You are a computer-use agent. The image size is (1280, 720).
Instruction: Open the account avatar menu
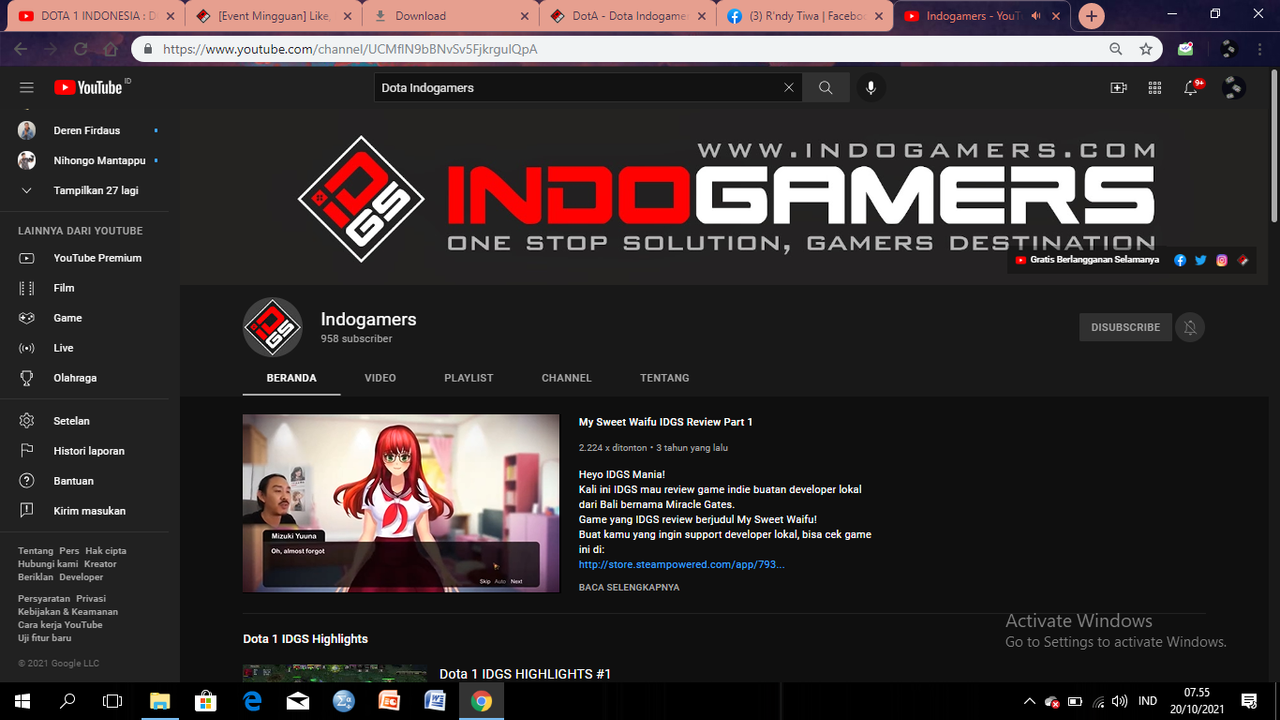[x=1233, y=88]
